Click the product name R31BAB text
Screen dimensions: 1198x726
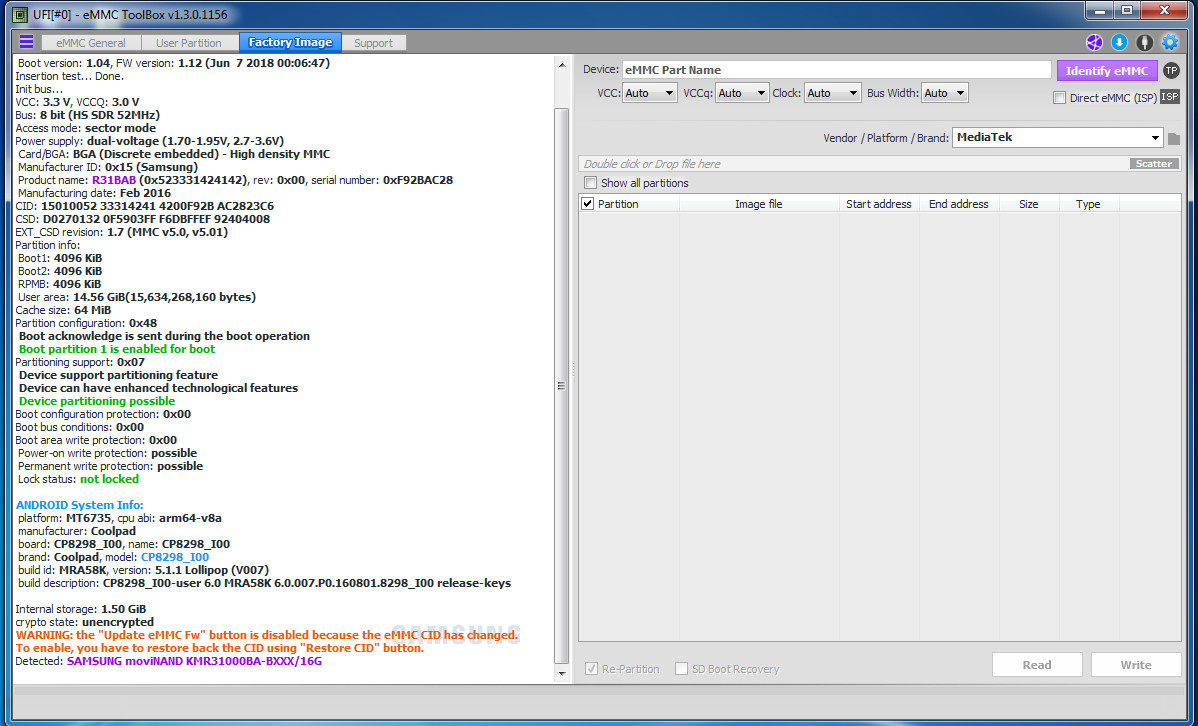(x=114, y=180)
